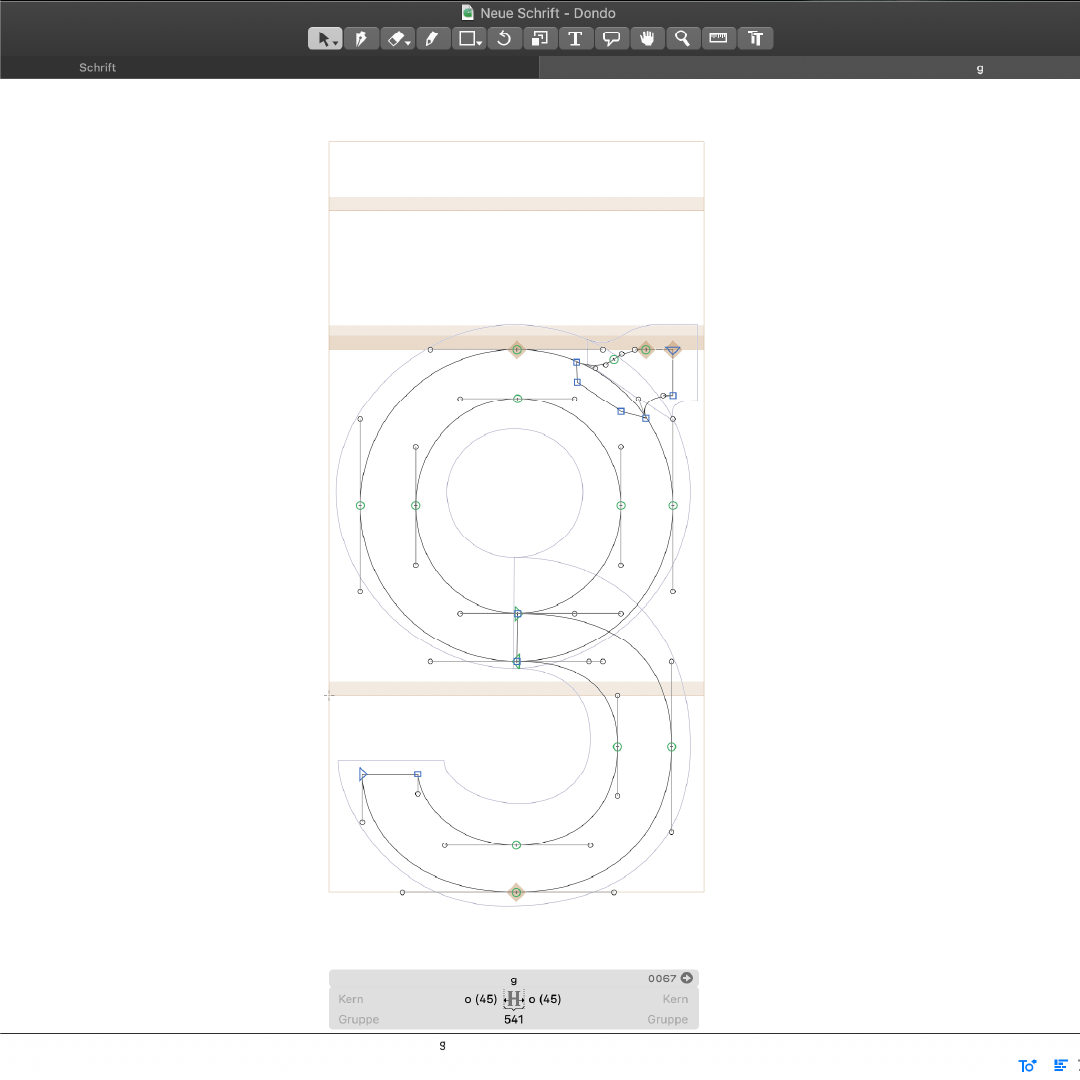Click the glyph width value 541

514,1019
